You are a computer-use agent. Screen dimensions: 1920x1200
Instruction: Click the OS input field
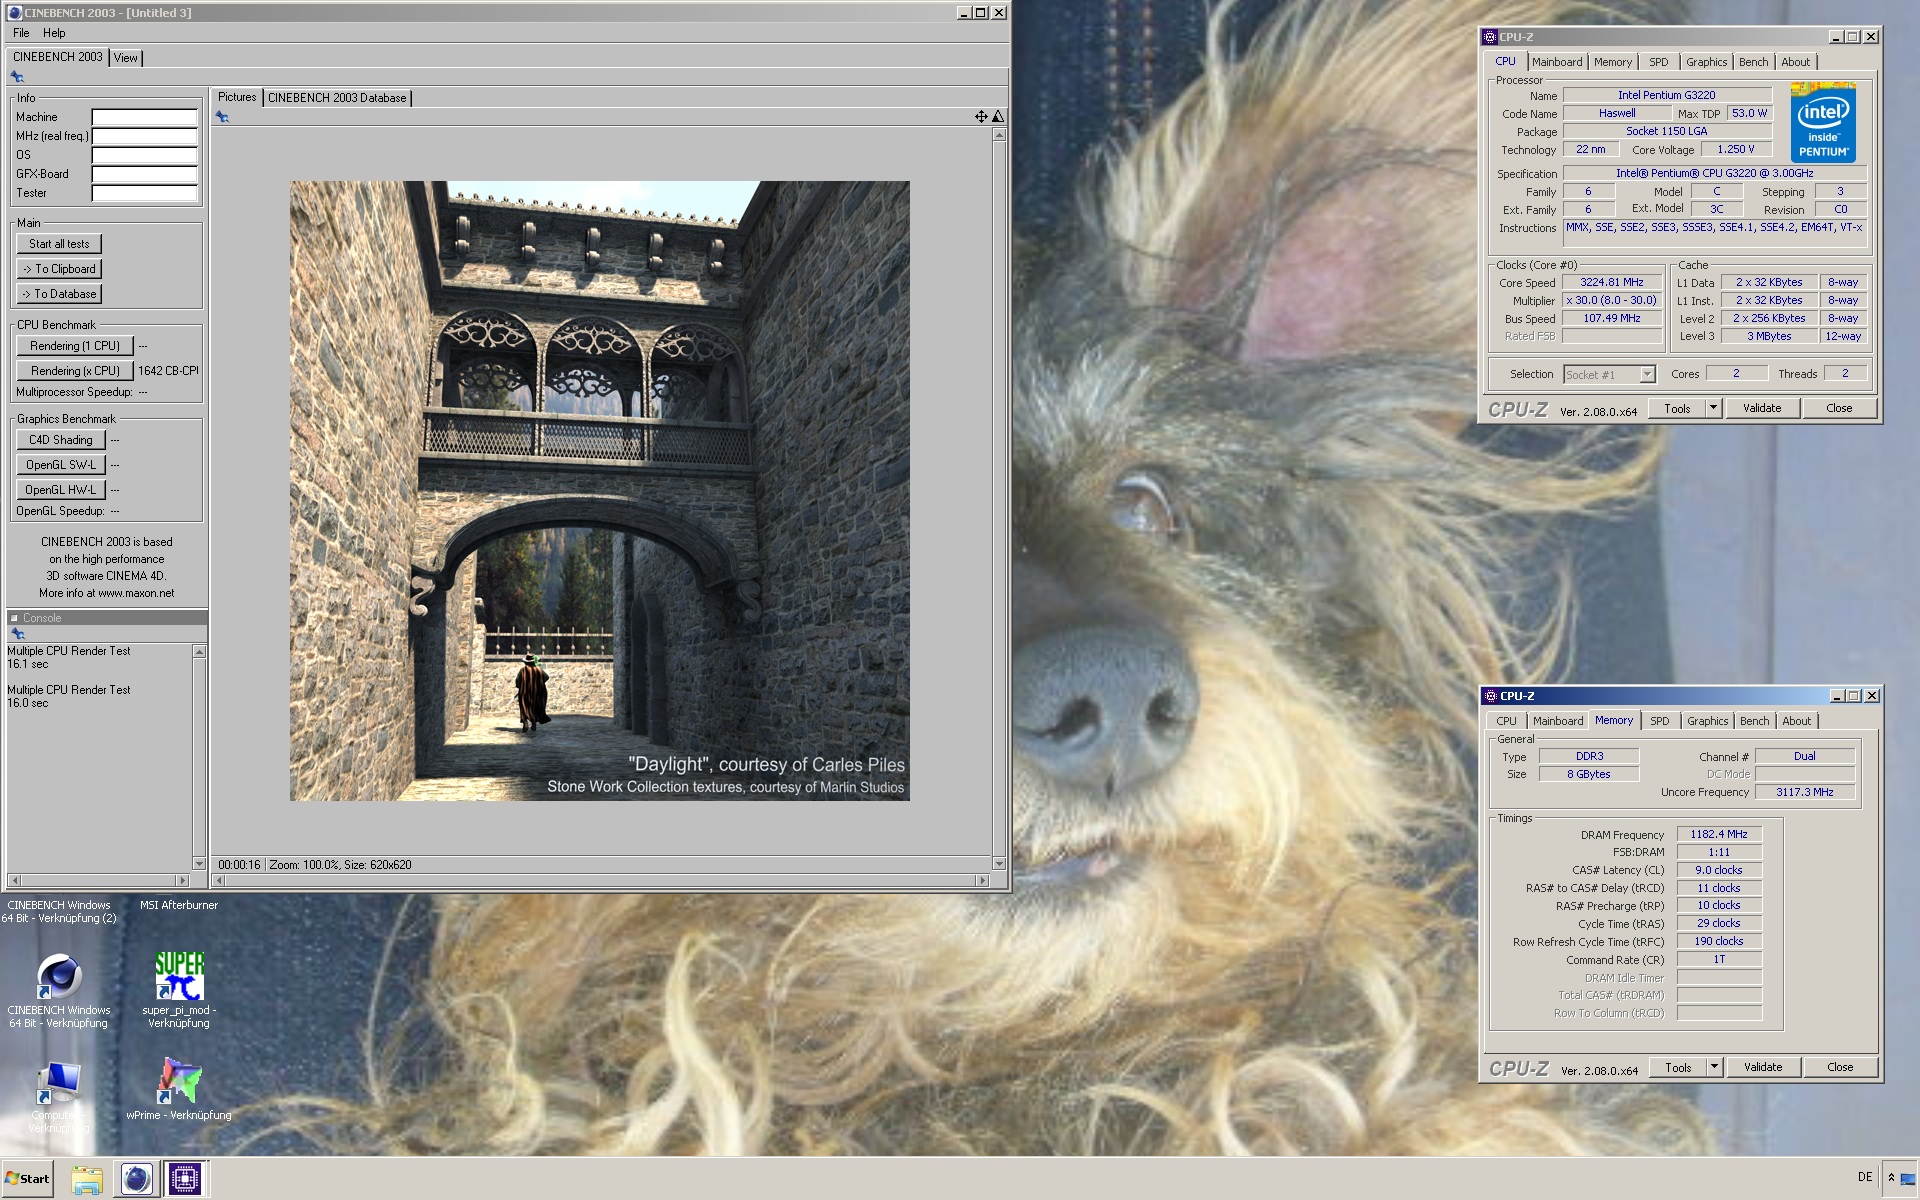145,155
